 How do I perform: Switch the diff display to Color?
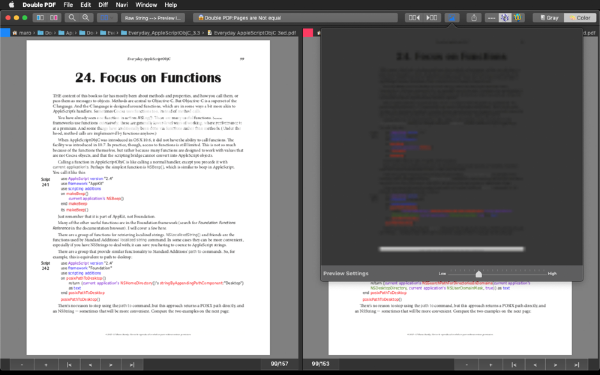click(580, 18)
